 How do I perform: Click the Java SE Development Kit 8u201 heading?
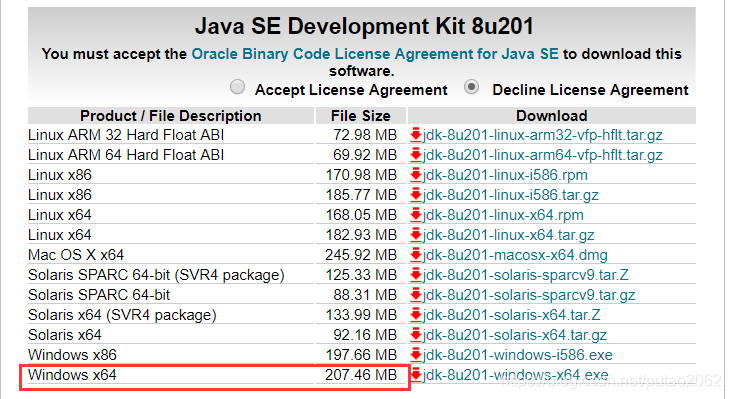pos(364,26)
